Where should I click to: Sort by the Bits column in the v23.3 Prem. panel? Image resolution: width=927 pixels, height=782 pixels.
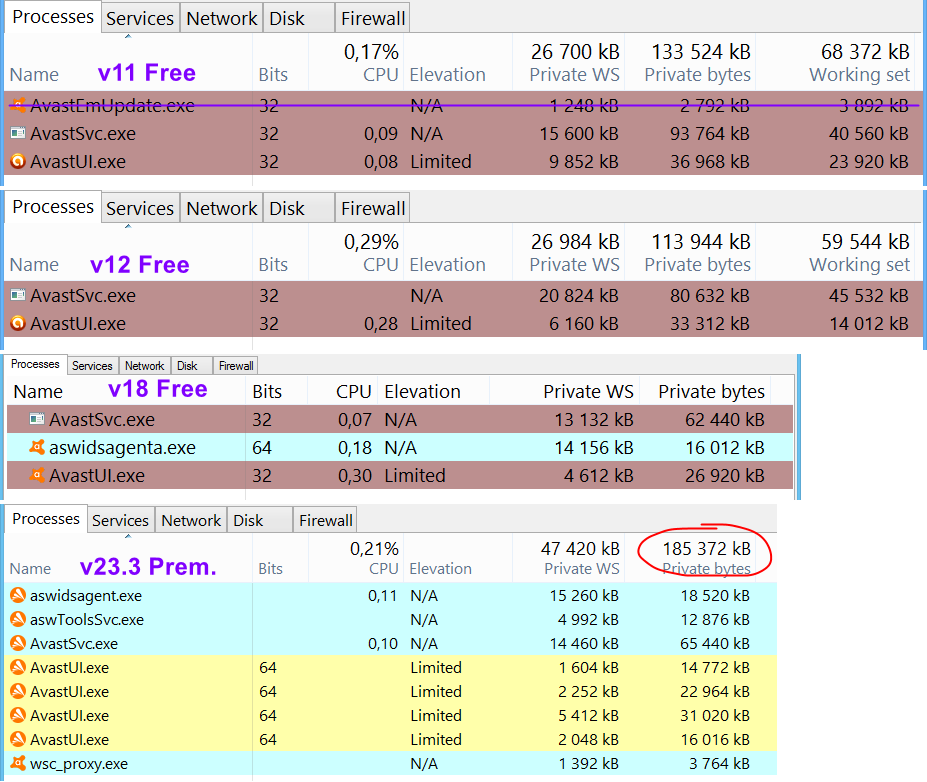point(280,557)
